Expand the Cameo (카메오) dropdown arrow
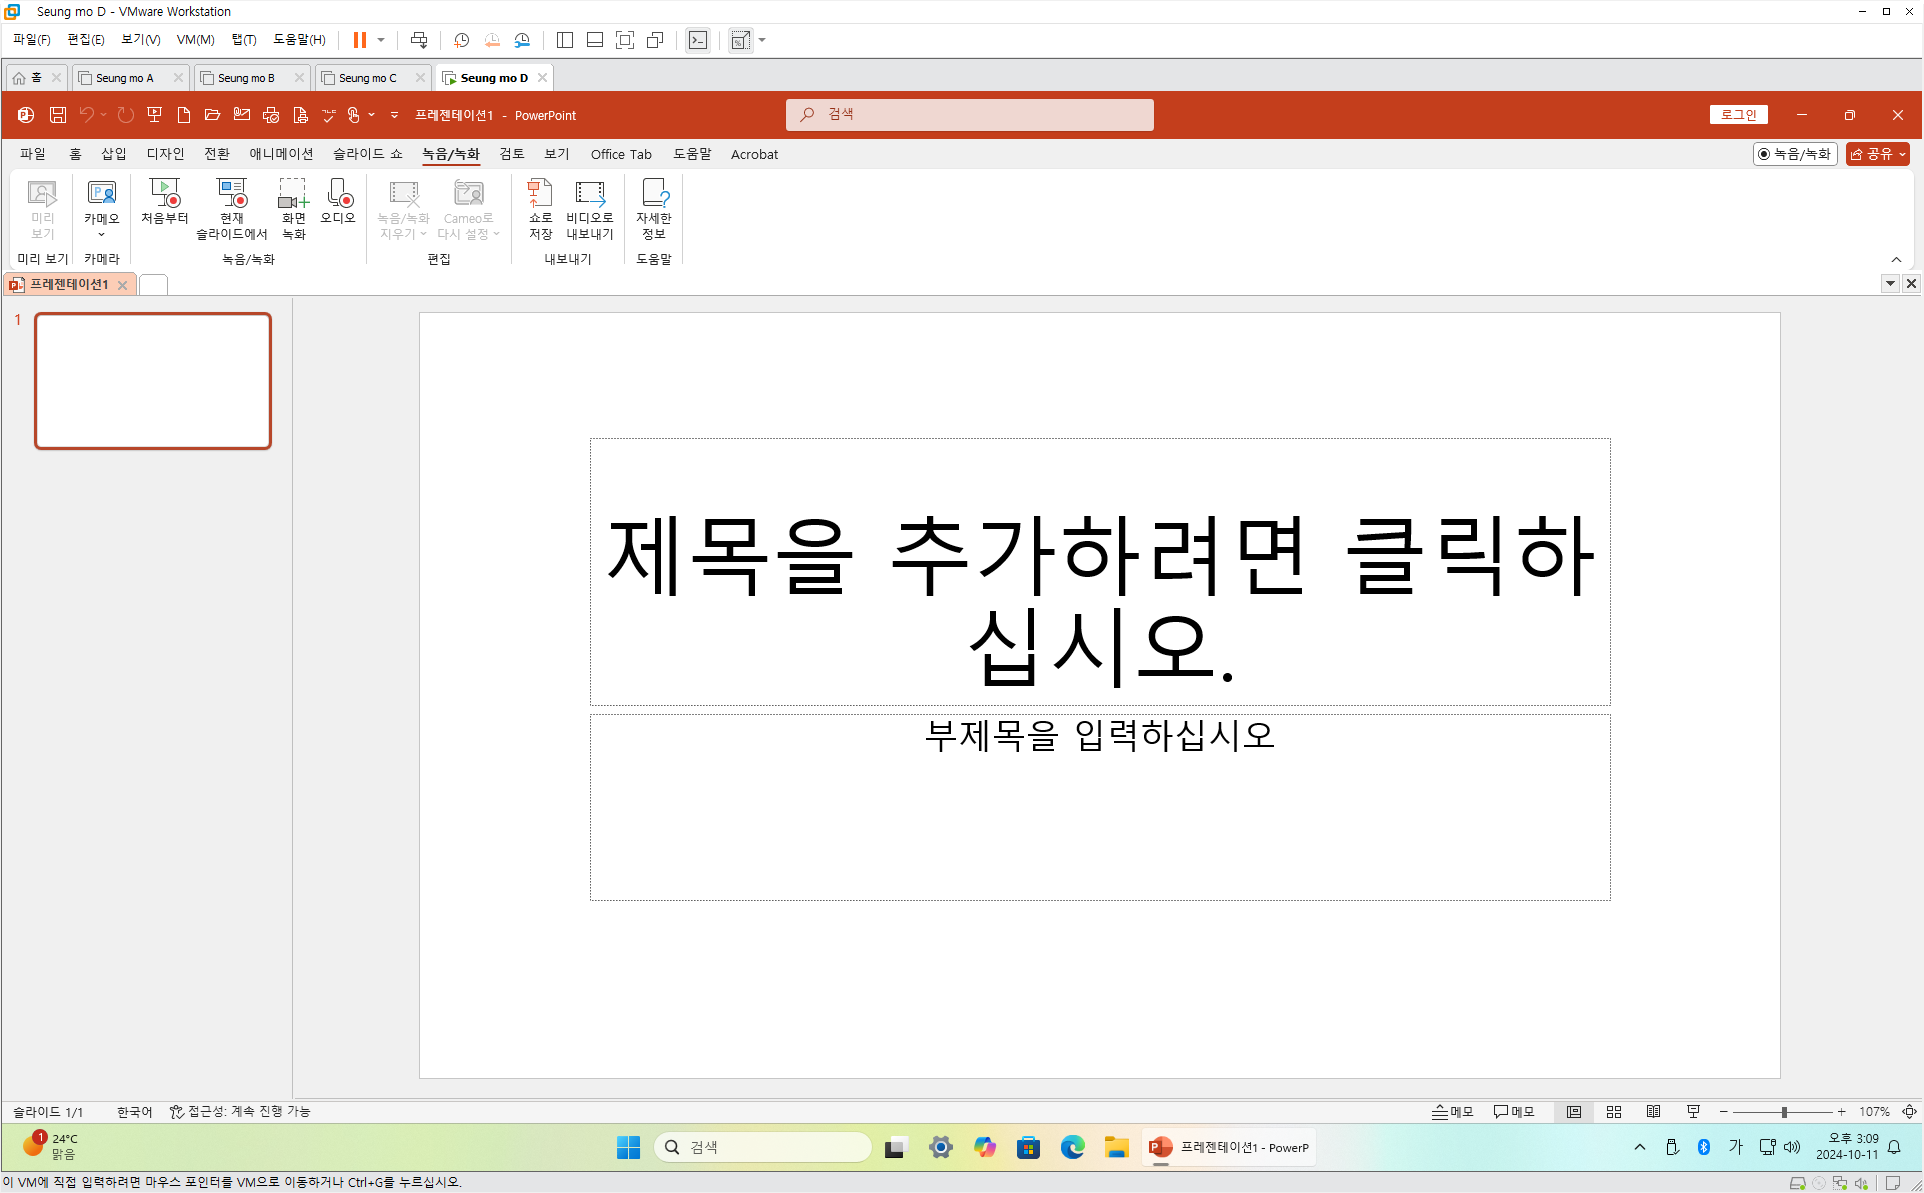This screenshot has height=1193, width=1924. click(101, 235)
